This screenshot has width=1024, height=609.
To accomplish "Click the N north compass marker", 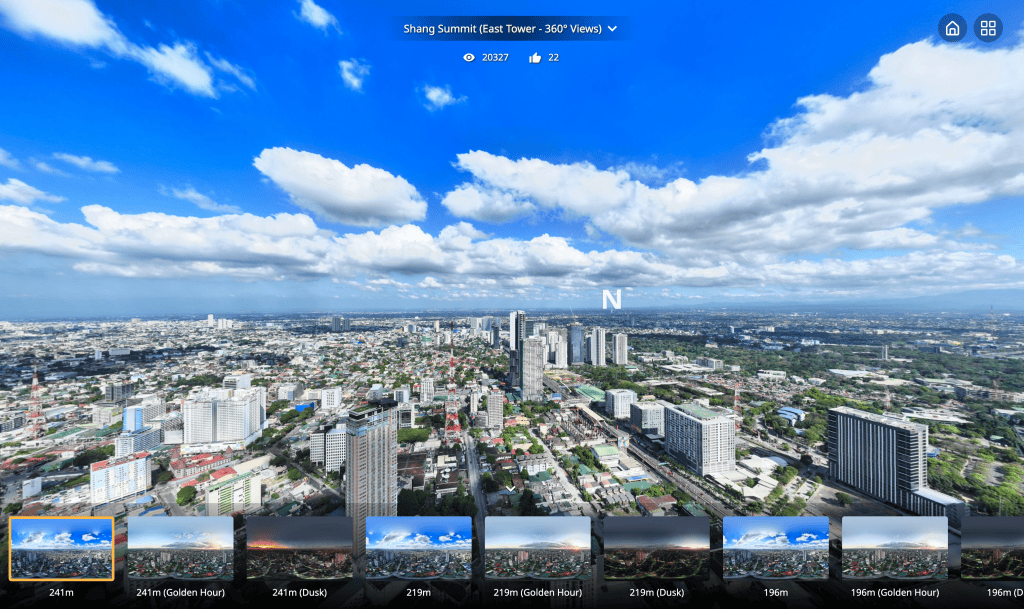I will (611, 299).
